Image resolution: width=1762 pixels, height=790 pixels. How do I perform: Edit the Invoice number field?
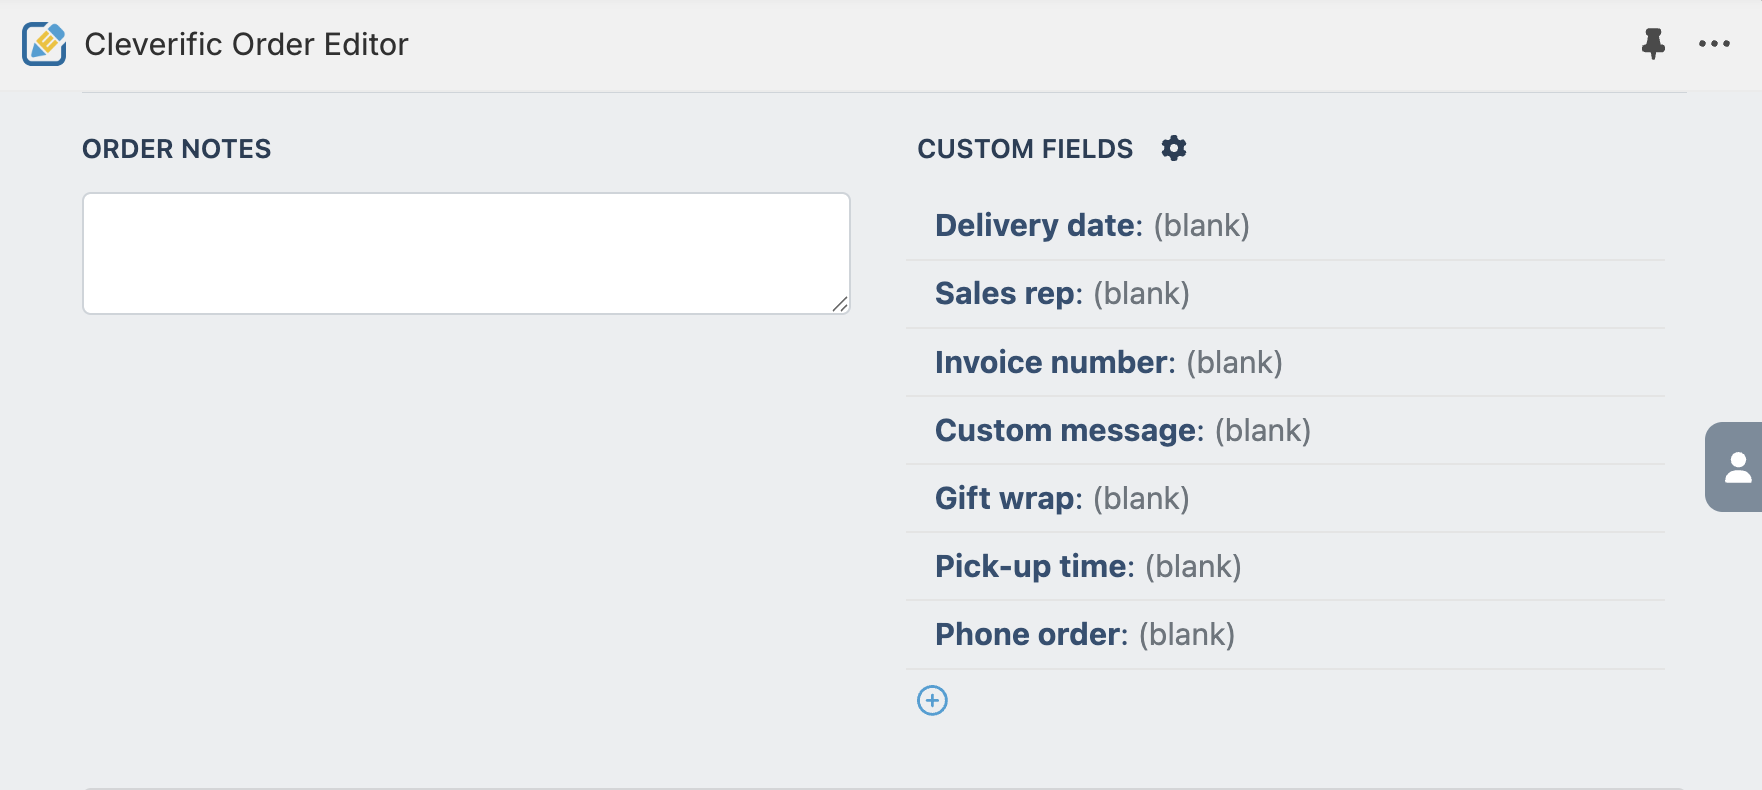tap(1285, 362)
